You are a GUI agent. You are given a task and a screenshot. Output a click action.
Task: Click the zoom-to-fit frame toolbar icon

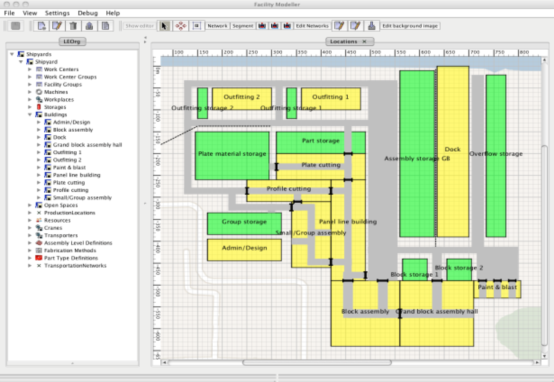coord(197,26)
